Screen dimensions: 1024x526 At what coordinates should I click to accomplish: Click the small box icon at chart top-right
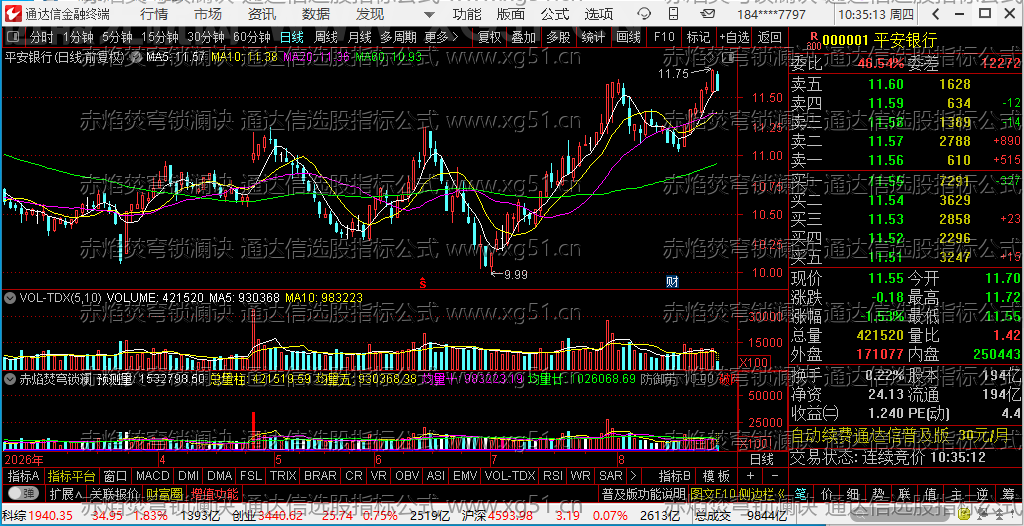pos(728,58)
